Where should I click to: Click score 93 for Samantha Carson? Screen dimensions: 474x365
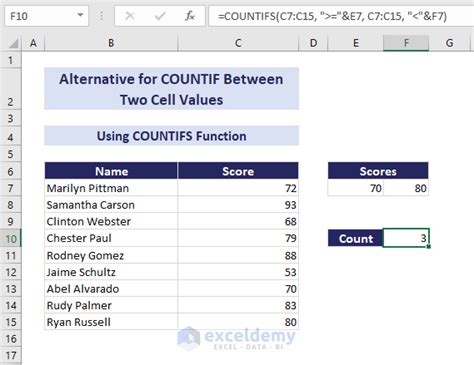(x=238, y=205)
